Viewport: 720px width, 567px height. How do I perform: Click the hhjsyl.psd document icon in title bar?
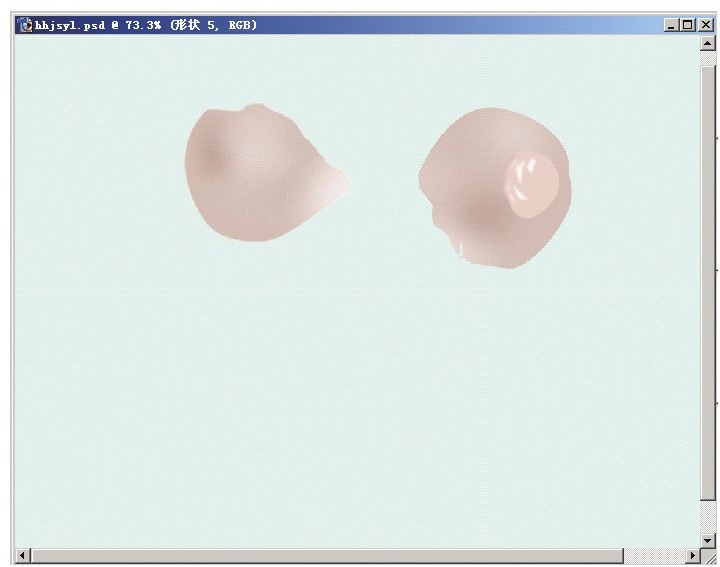point(24,25)
